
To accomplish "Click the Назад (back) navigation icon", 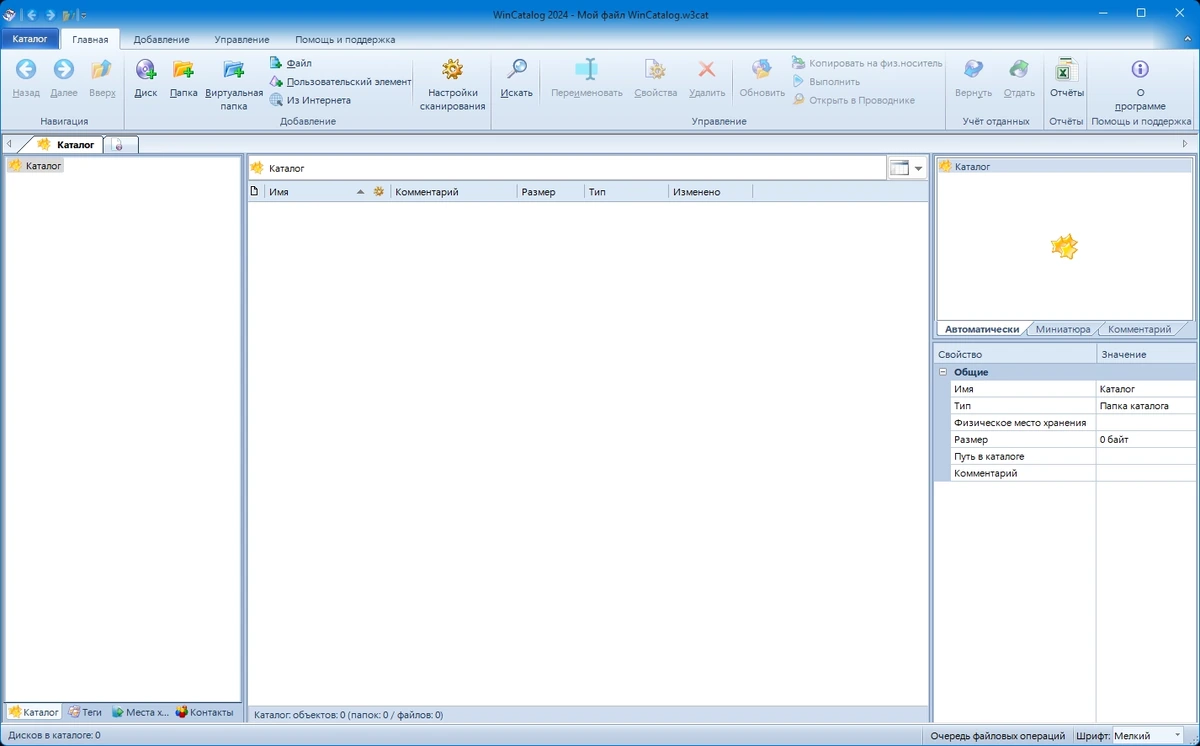I will (26, 69).
